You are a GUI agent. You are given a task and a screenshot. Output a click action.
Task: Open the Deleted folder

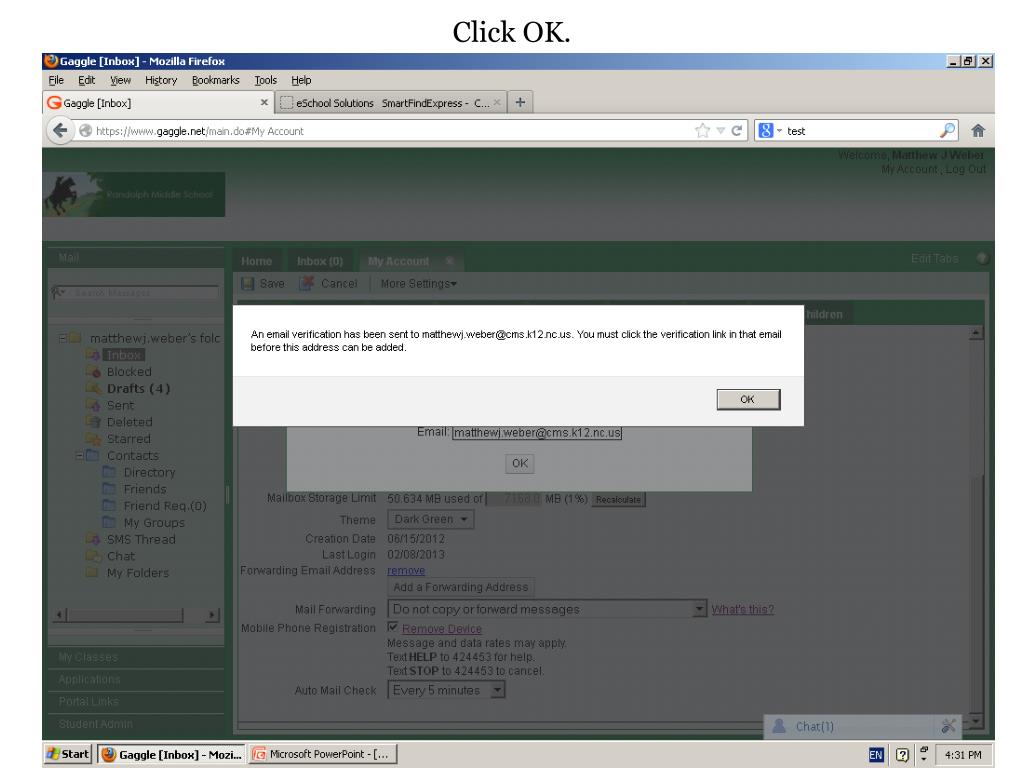(x=129, y=423)
